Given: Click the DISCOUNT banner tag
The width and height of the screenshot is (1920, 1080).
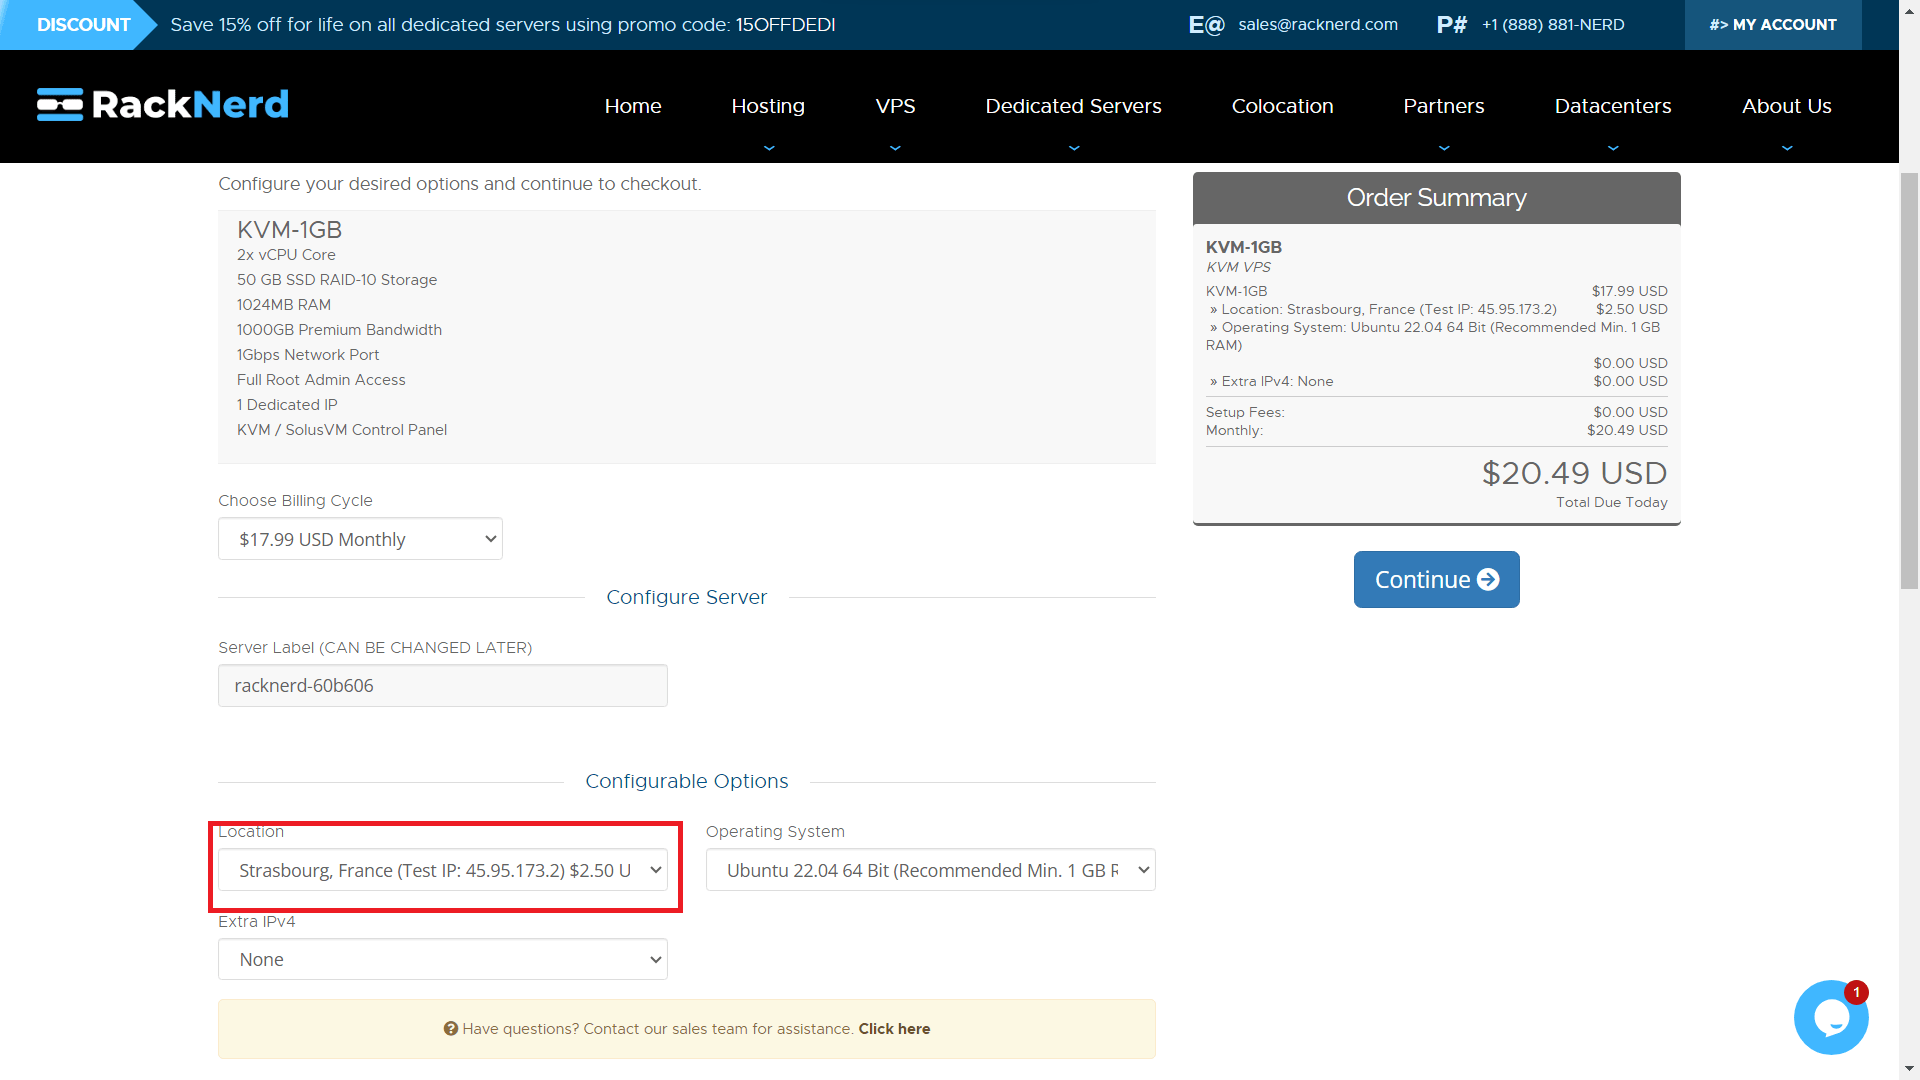Looking at the screenshot, I should [x=78, y=25].
